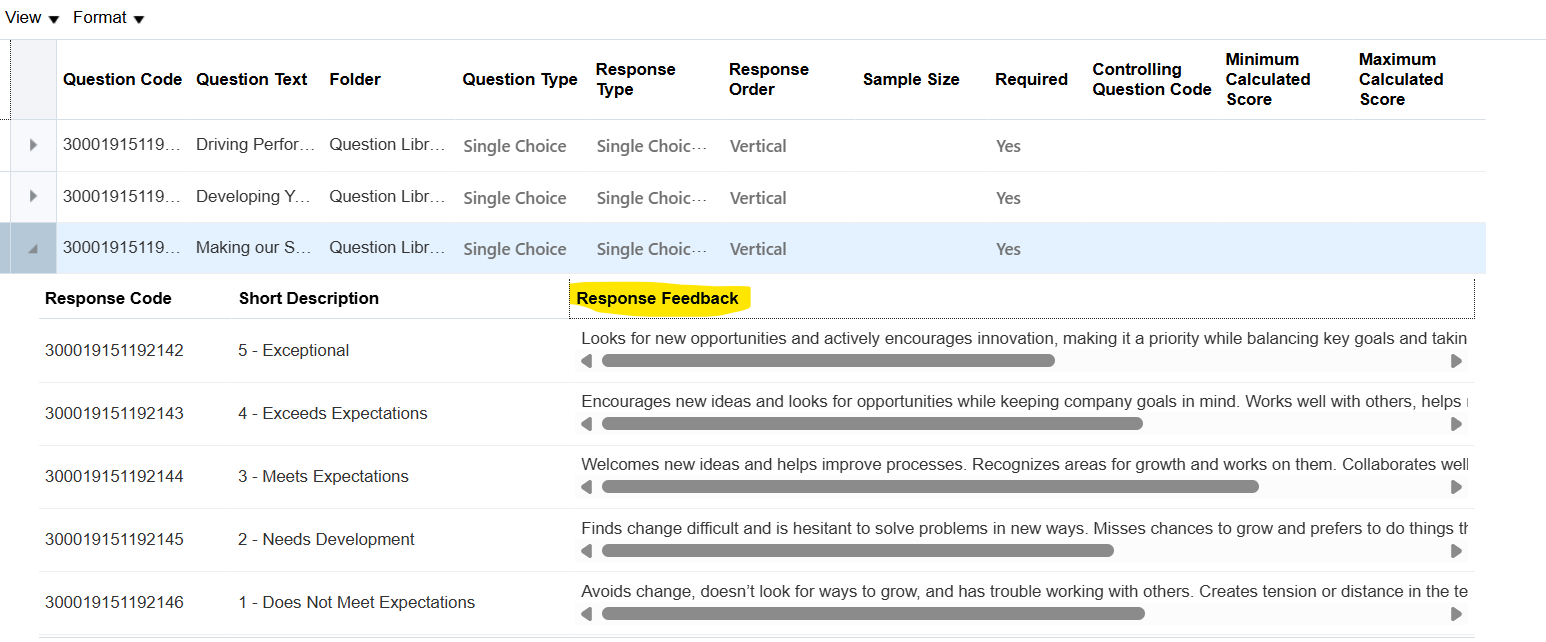The width and height of the screenshot is (1546, 642).
Task: Expand the Developing Yourself question row
Action: pyautogui.click(x=32, y=197)
